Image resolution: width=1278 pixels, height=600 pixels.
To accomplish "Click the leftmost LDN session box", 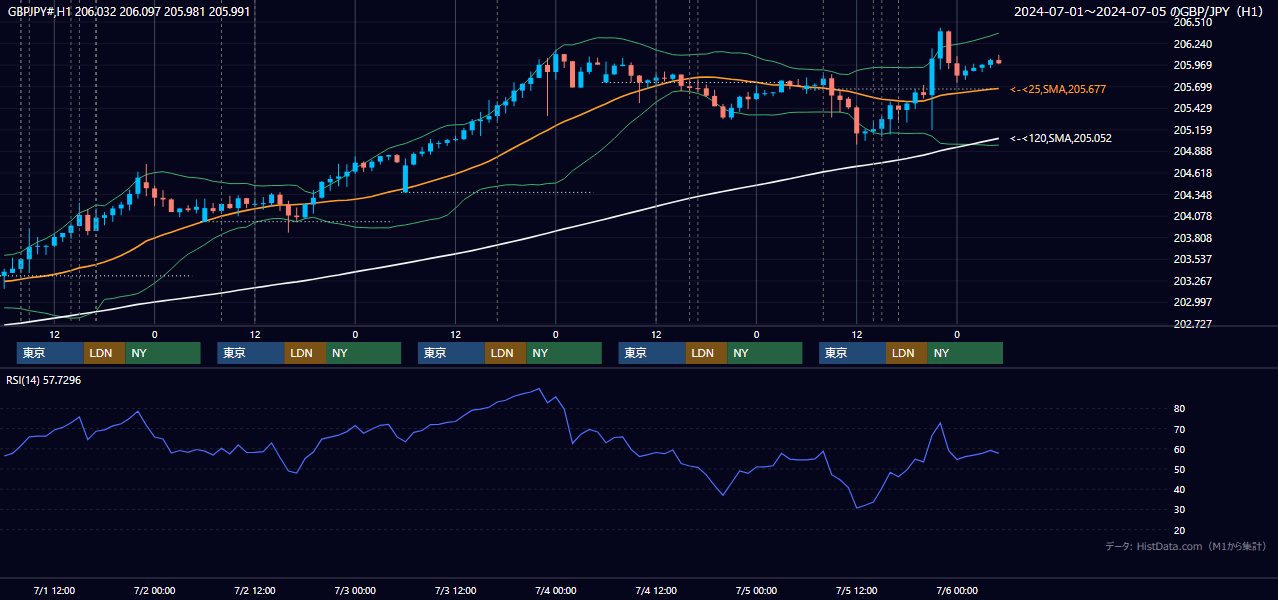I will 104,353.
